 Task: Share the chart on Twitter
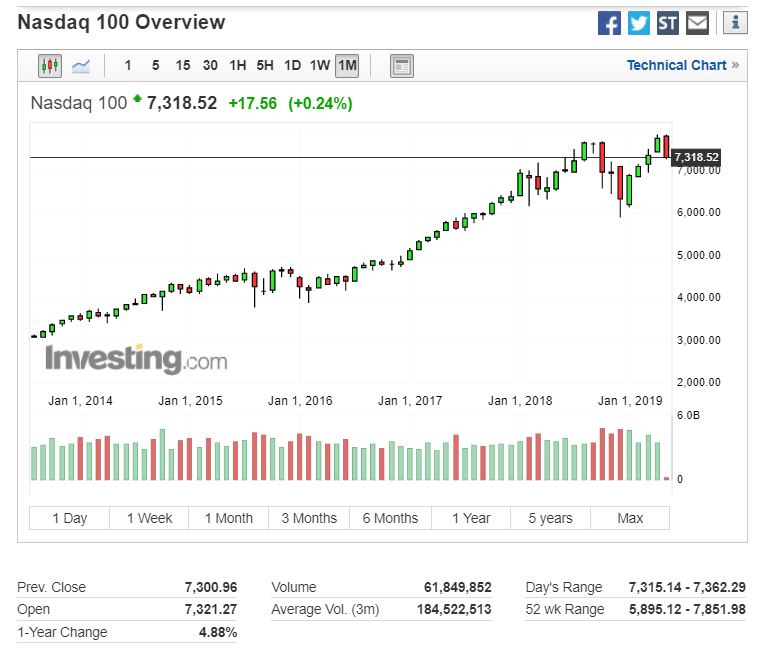[x=638, y=23]
